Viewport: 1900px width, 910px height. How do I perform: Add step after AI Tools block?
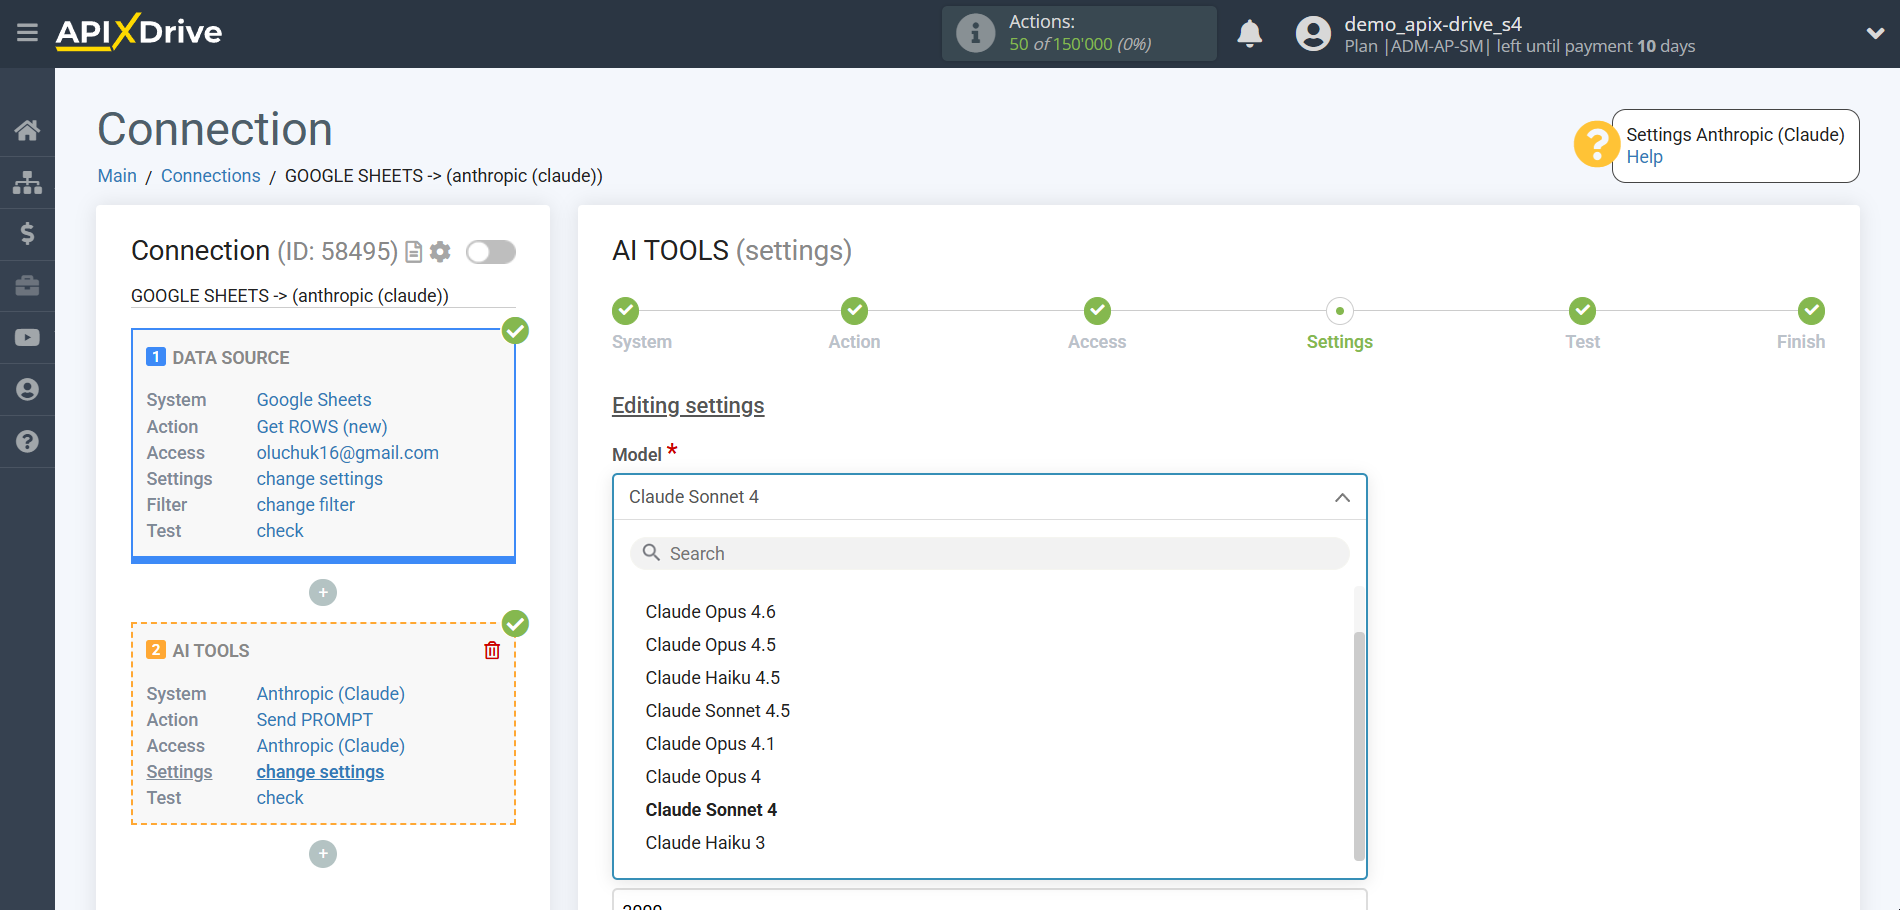323,854
